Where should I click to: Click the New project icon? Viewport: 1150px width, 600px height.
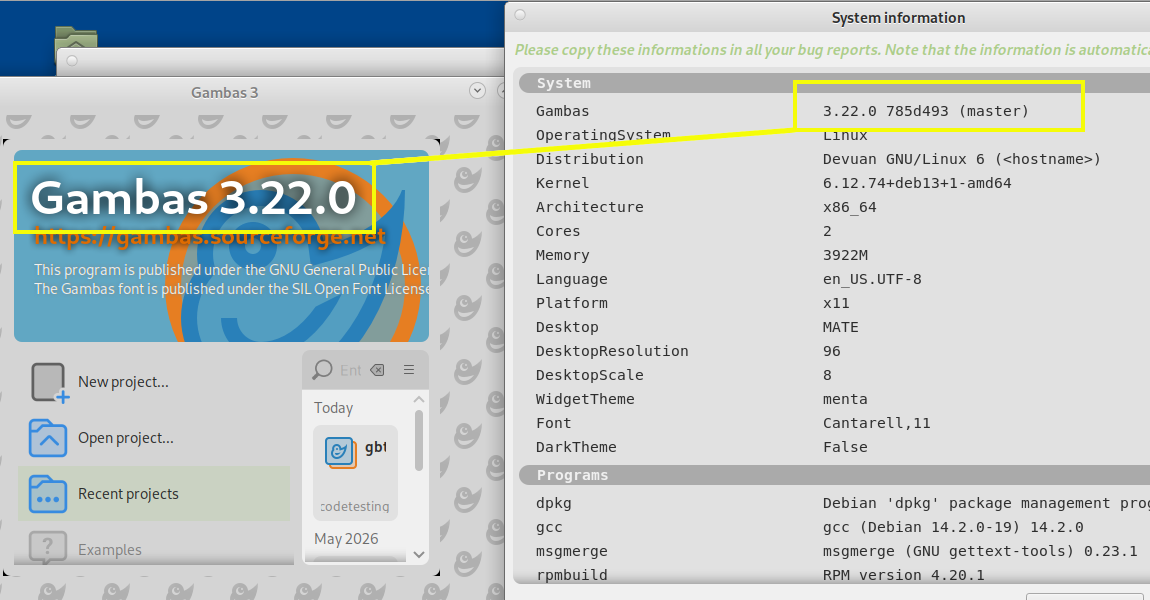(50, 382)
